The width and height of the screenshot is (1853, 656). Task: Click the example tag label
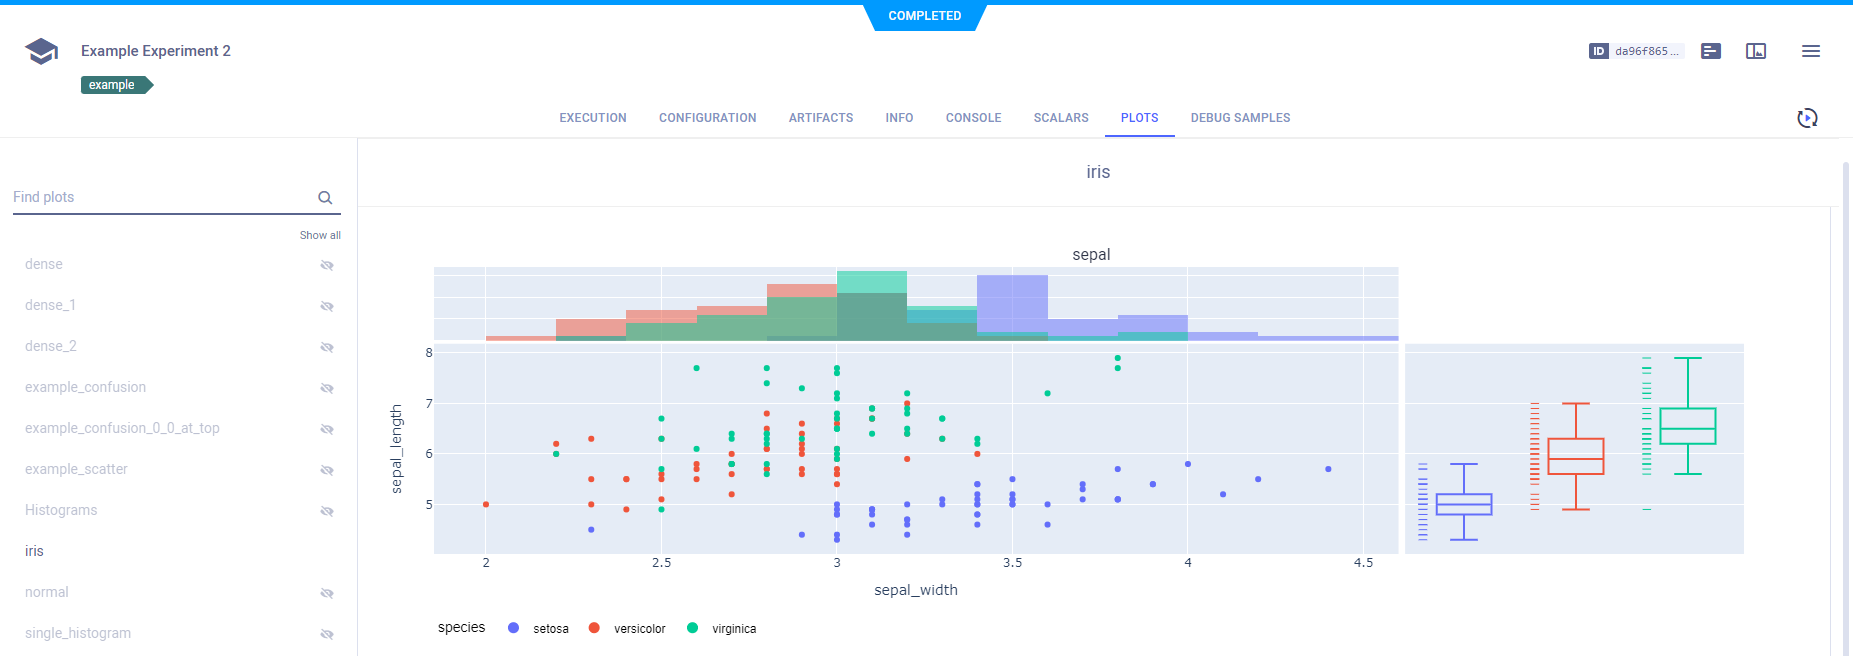113,85
